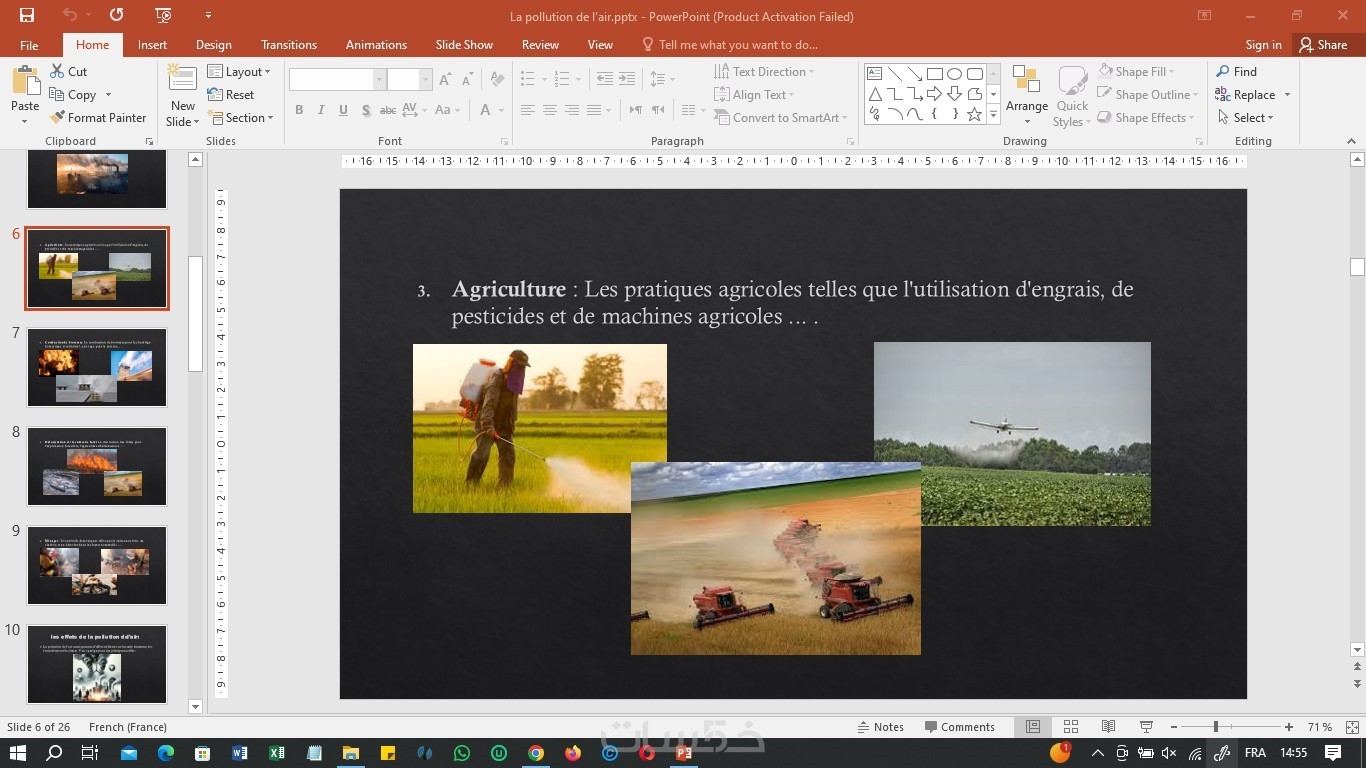The width and height of the screenshot is (1366, 768).
Task: Click the Paste button
Action: [x=25, y=96]
